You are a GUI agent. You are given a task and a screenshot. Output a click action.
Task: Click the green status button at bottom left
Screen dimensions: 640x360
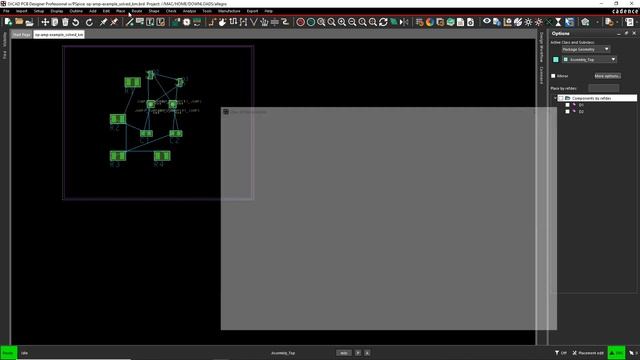[8, 353]
